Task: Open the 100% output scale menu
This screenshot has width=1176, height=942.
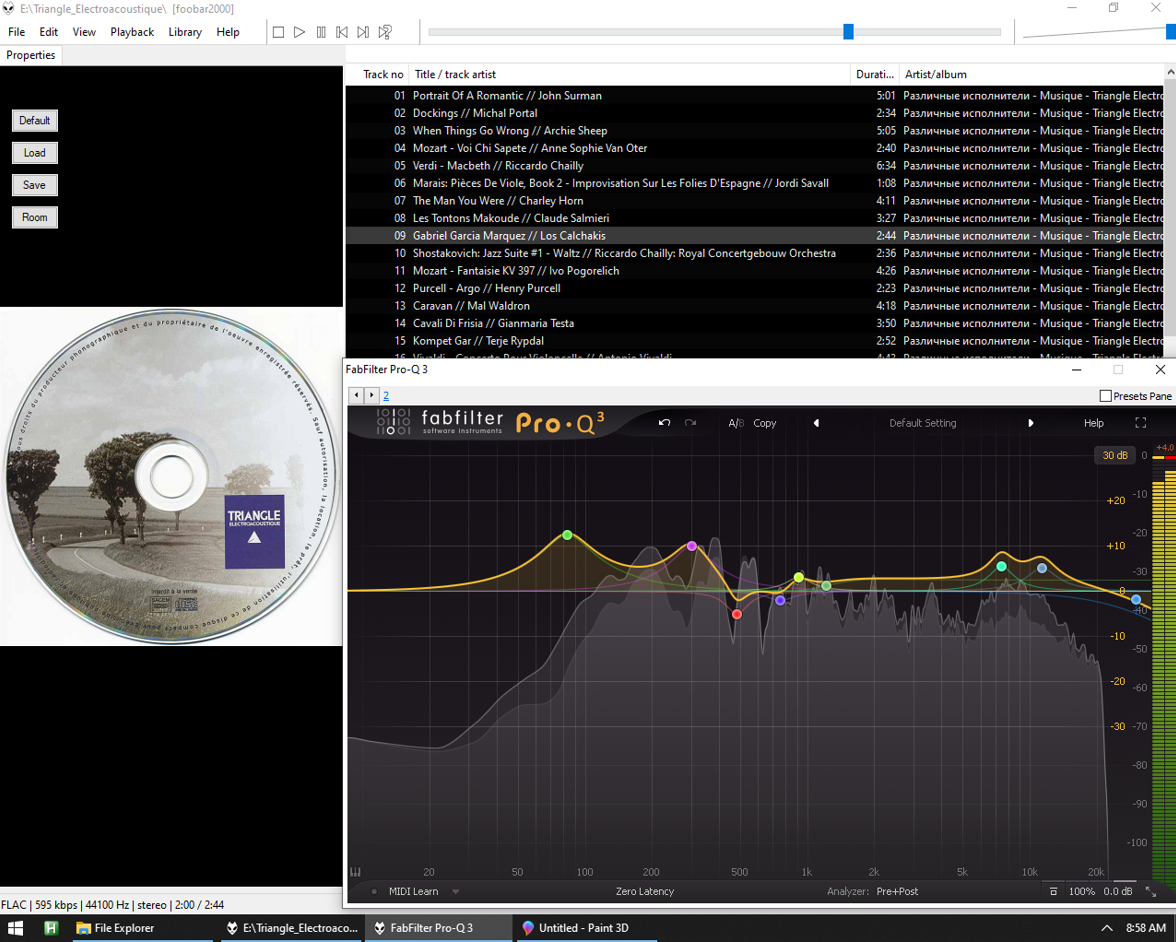Action: coord(1082,891)
